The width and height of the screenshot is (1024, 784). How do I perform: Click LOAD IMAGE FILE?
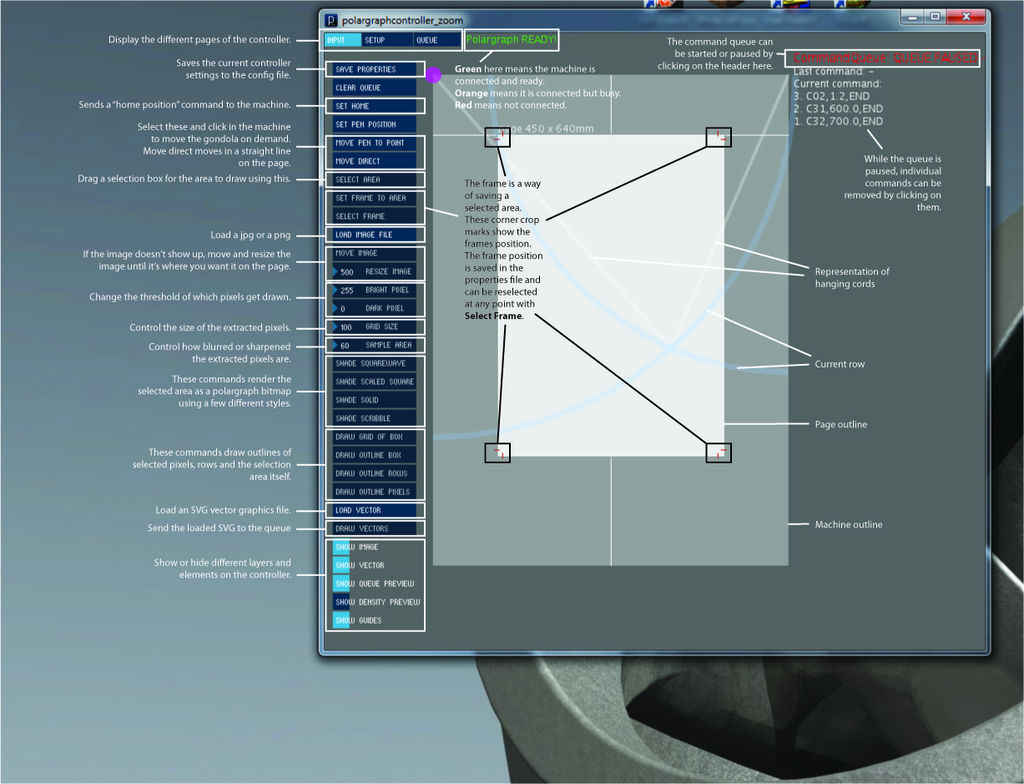(374, 235)
